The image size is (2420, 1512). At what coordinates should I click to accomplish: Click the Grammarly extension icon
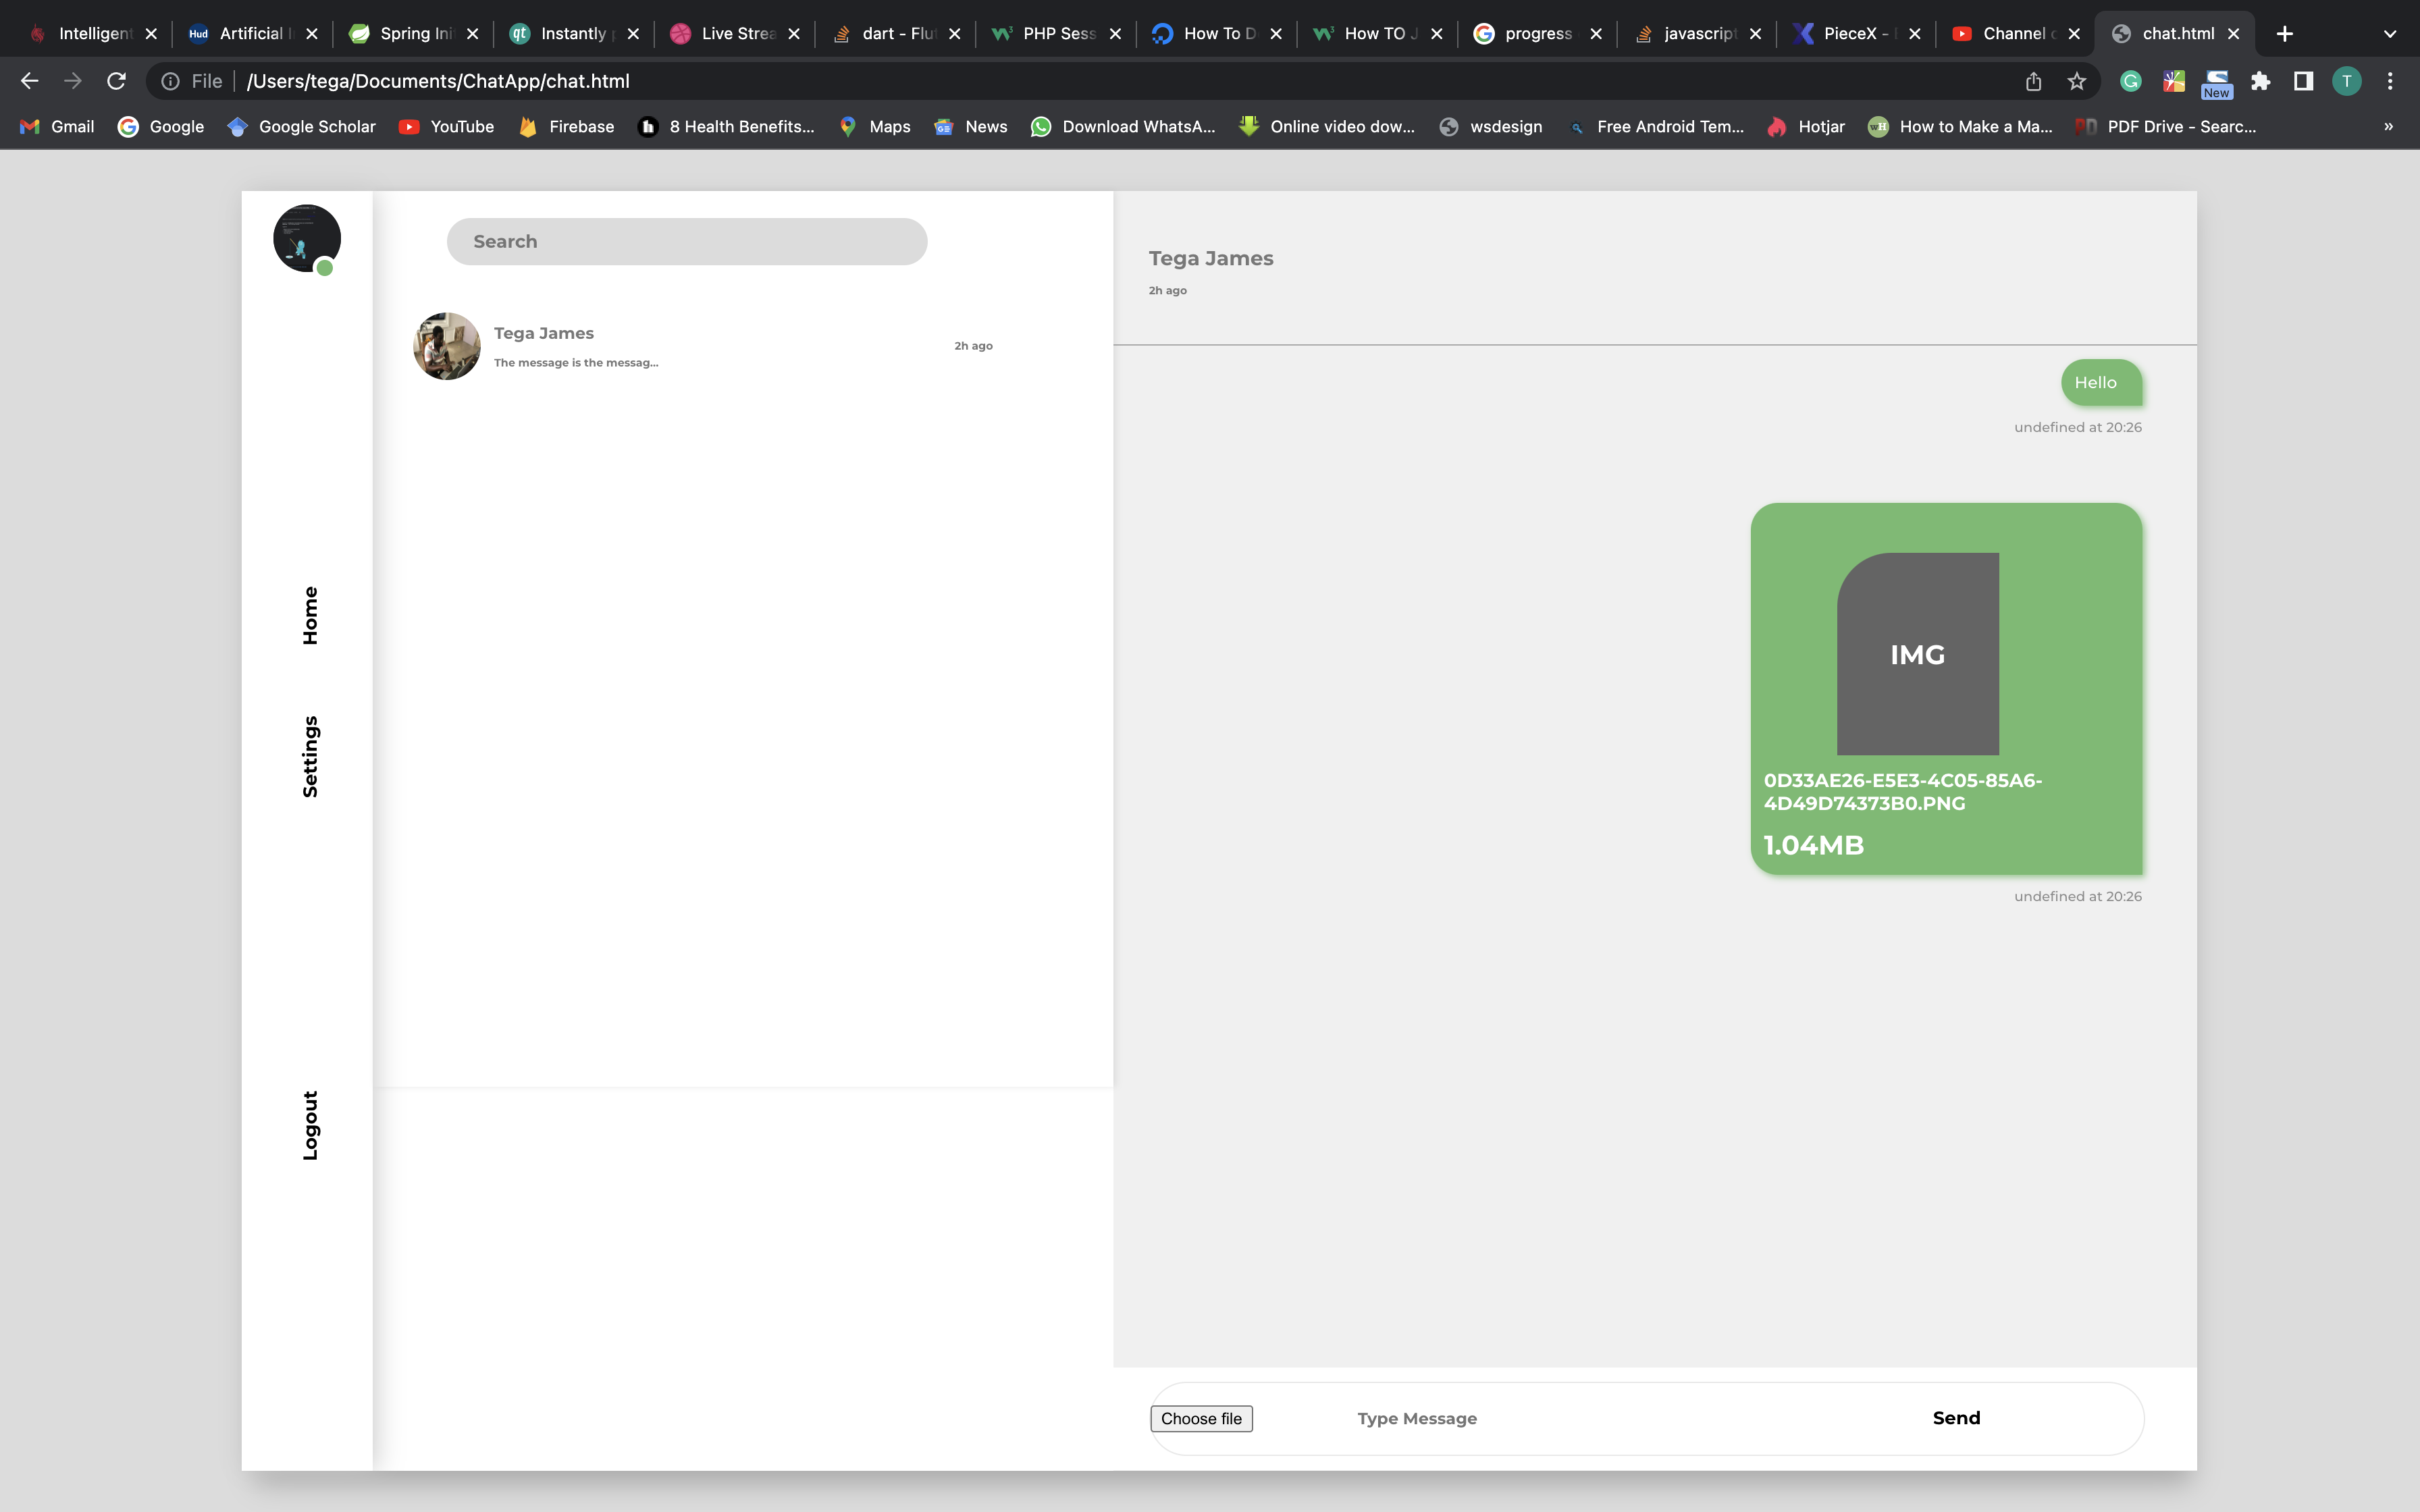click(2131, 81)
